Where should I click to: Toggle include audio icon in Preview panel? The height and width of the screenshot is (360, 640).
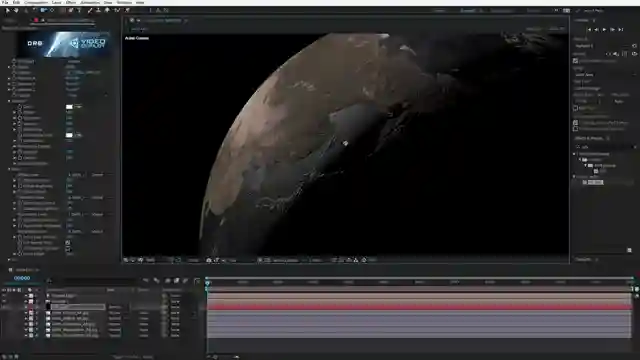616,54
